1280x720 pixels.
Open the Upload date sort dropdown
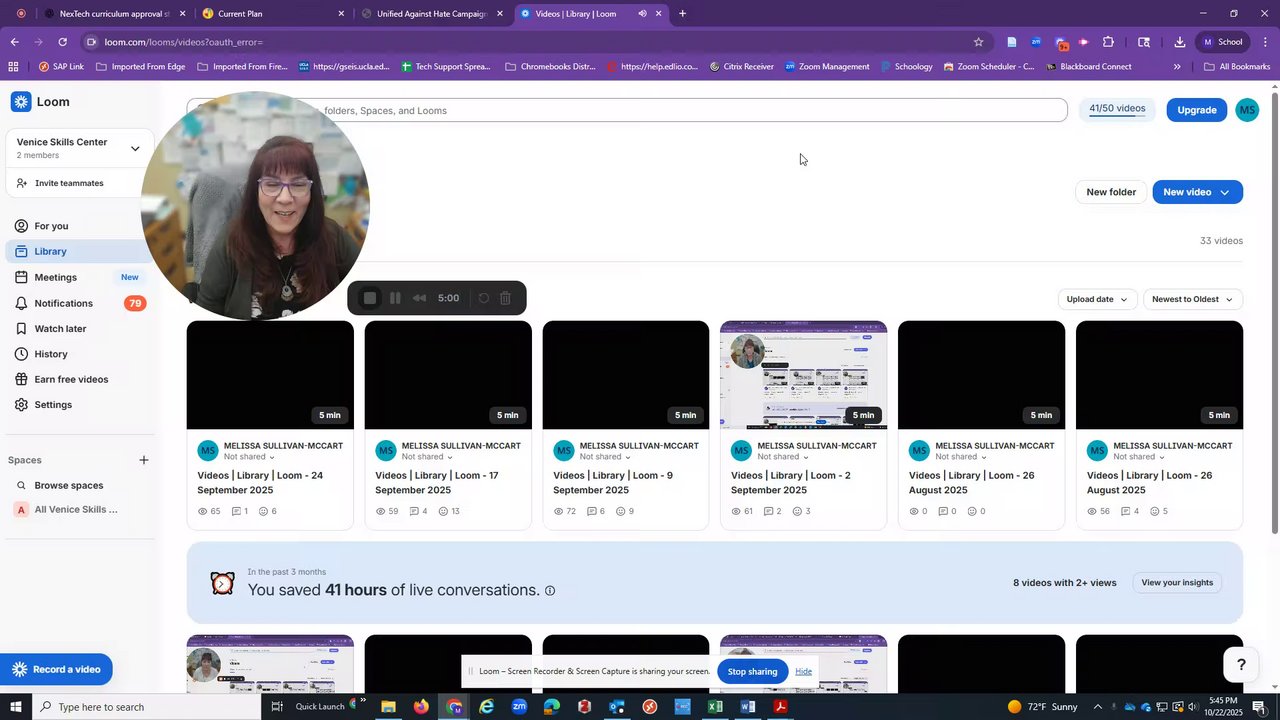pyautogui.click(x=1096, y=299)
